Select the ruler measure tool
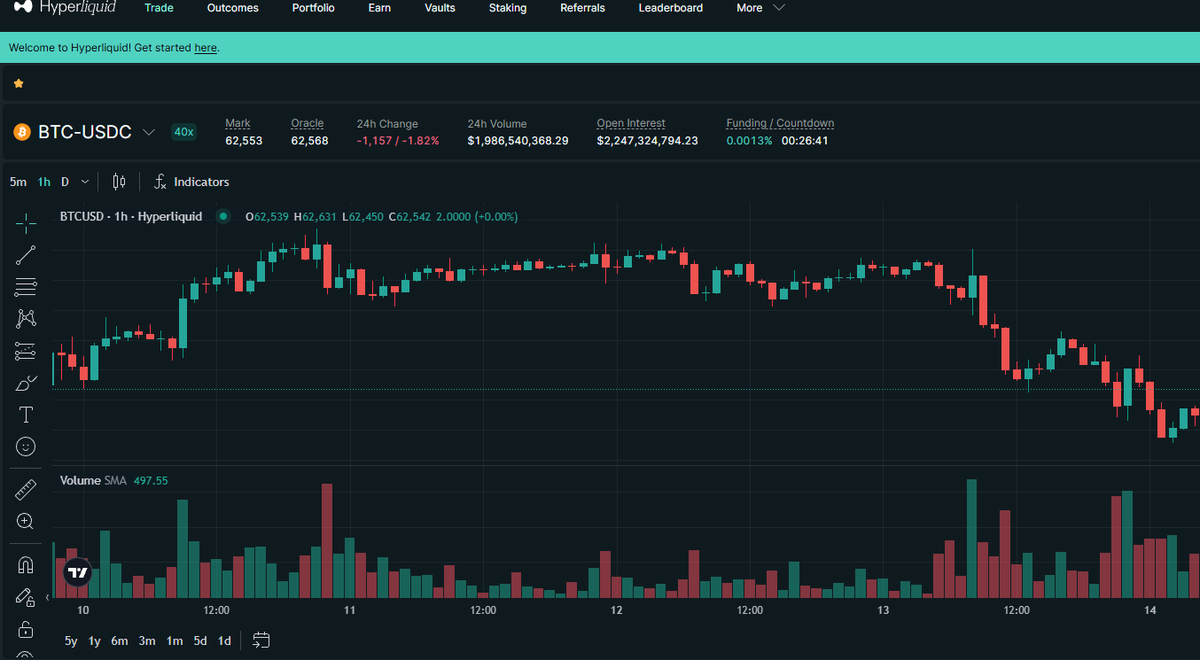Screen dimensions: 1200x660 pos(26,490)
